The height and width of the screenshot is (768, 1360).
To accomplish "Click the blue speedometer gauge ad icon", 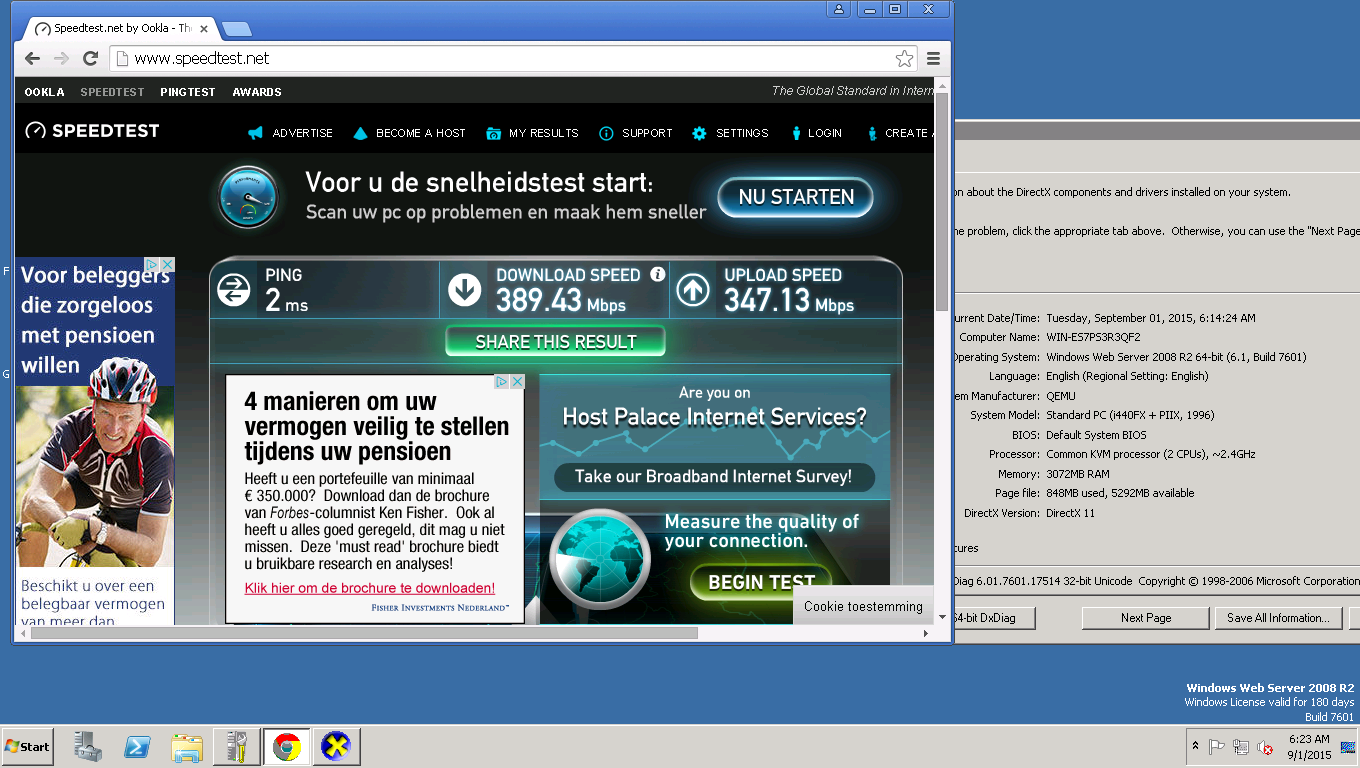I will 248,196.
